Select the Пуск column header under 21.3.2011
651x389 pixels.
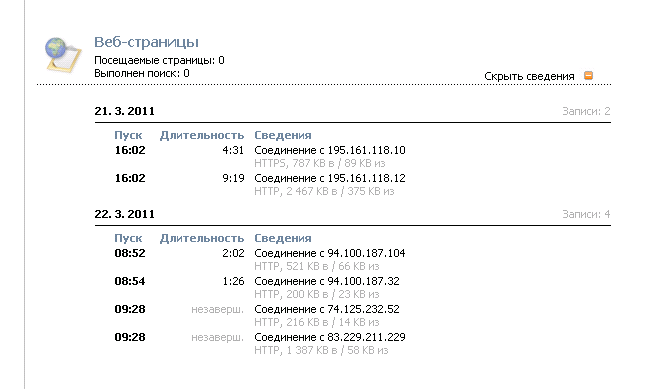[x=128, y=135]
